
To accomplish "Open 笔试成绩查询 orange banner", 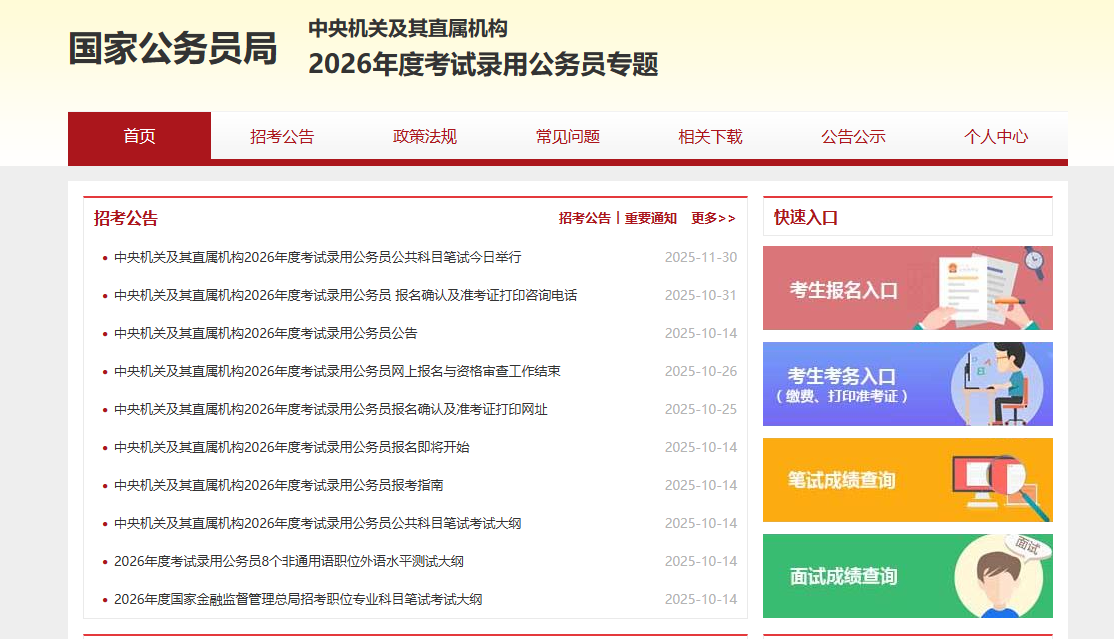I will [841, 480].
